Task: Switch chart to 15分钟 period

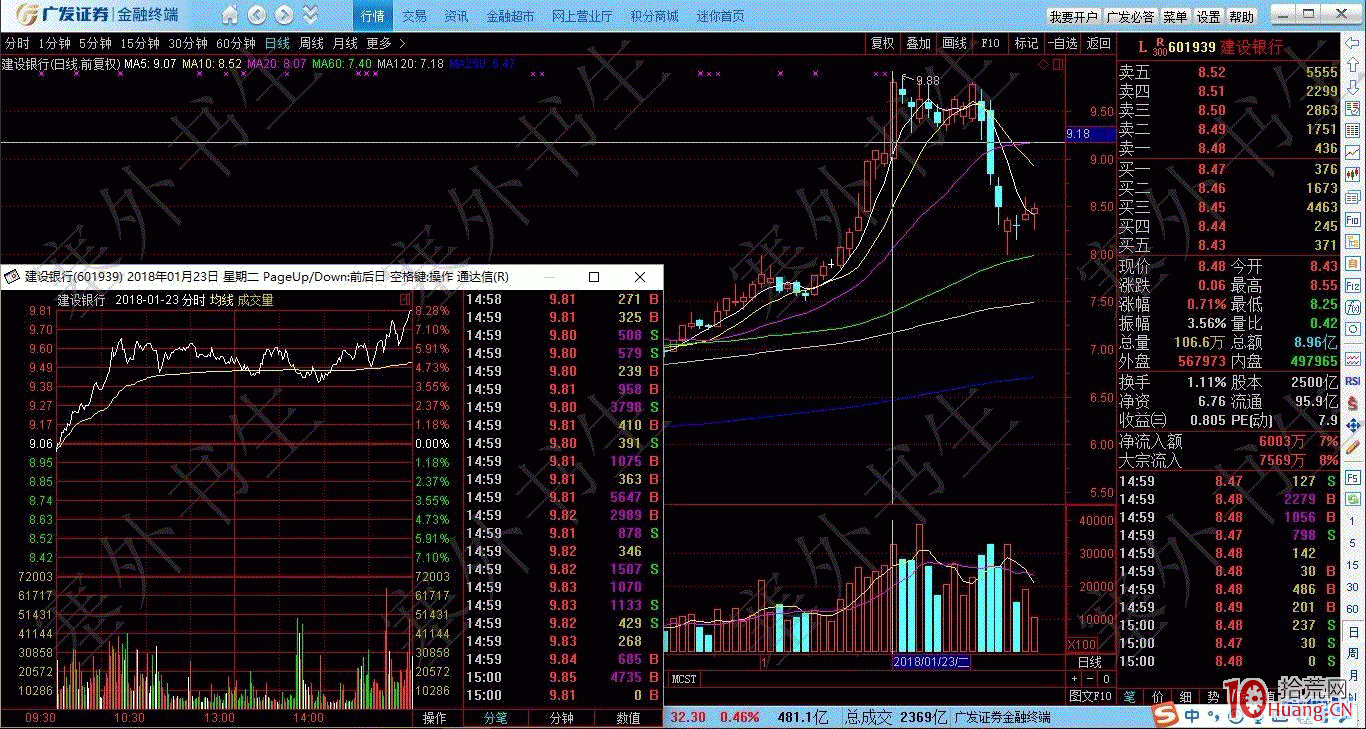Action: point(140,43)
